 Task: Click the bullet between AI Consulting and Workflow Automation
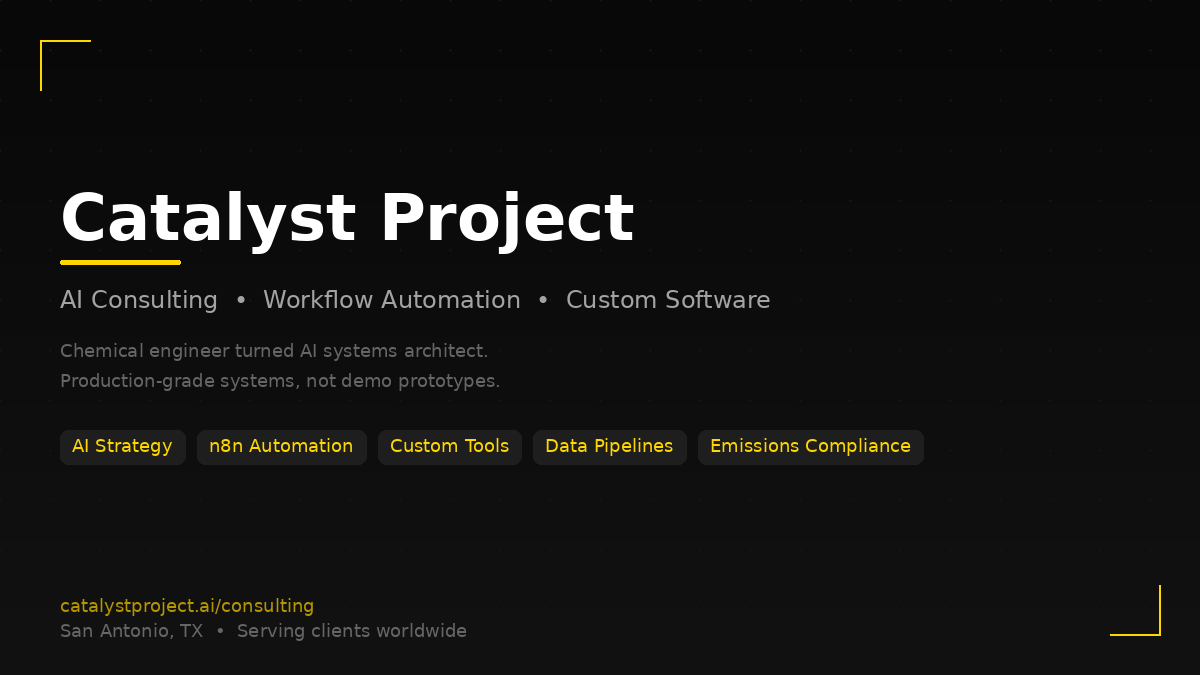point(240,300)
